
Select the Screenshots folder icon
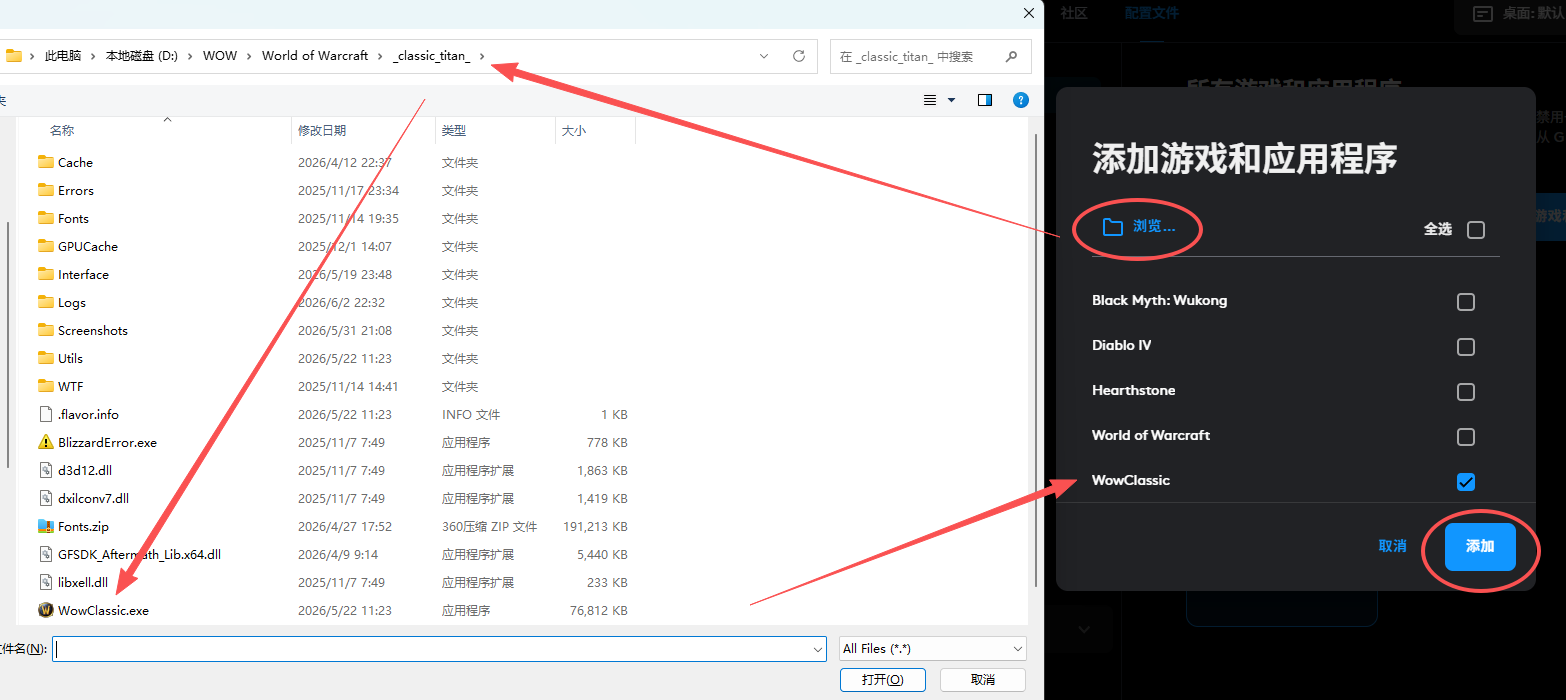pyautogui.click(x=45, y=330)
